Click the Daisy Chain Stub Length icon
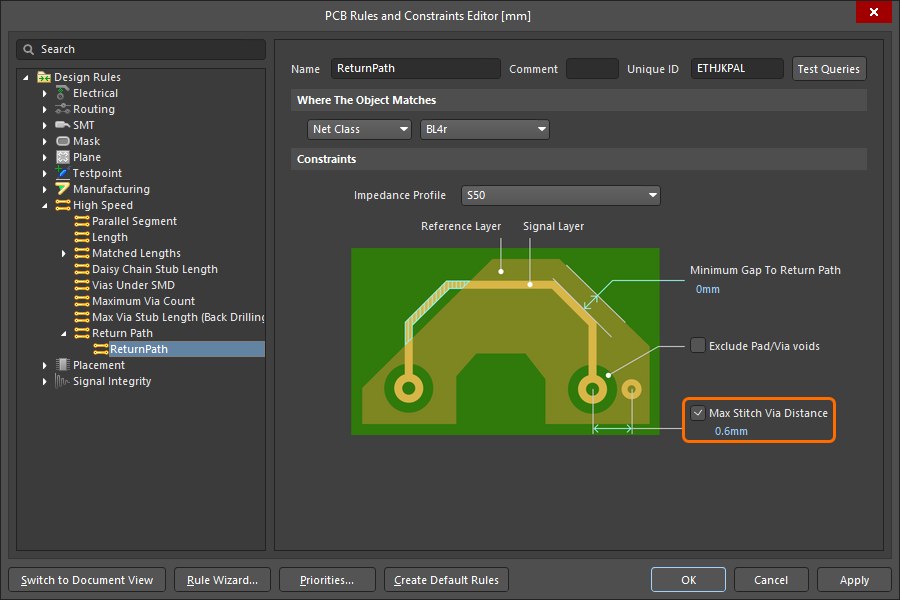Viewport: 900px width, 600px height. coord(82,269)
